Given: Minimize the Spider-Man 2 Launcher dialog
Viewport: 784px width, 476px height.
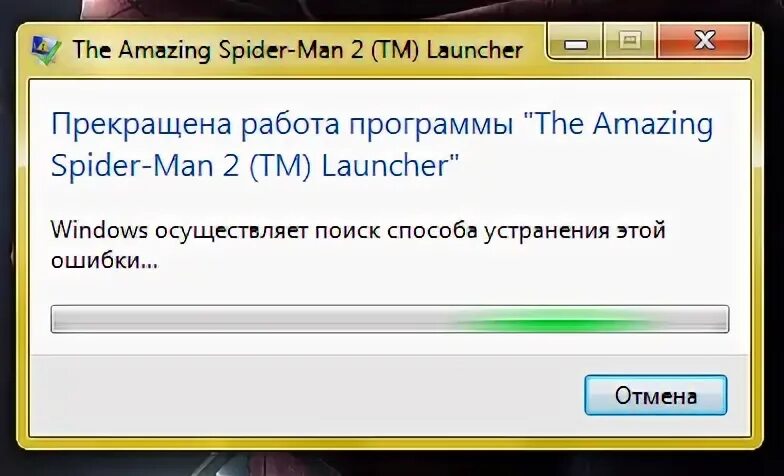Looking at the screenshot, I should [576, 42].
